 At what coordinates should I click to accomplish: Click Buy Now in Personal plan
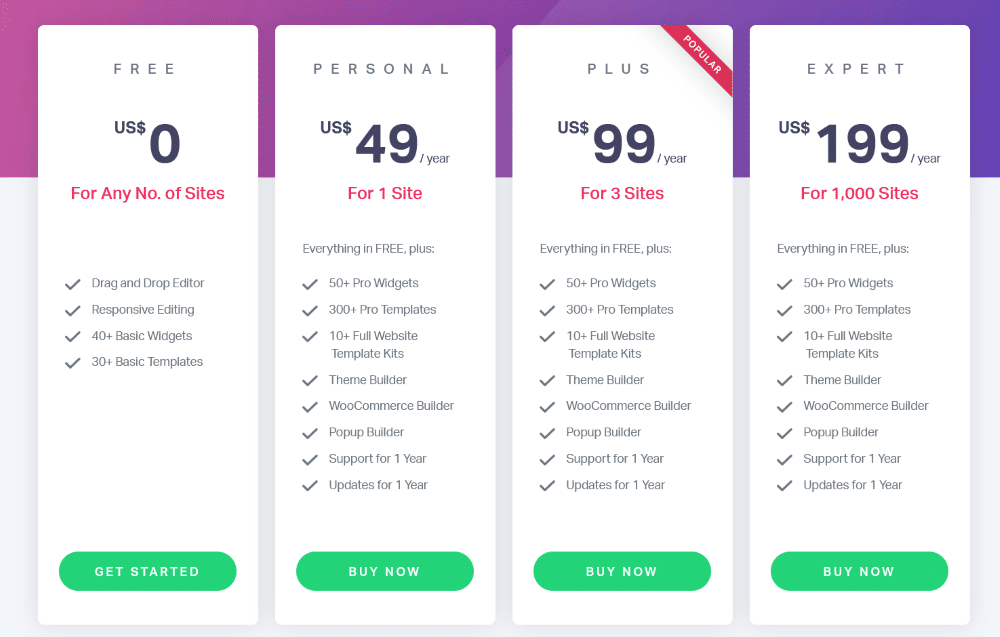coord(384,571)
